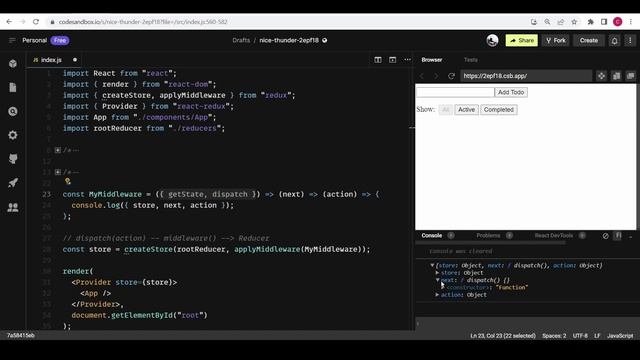Open the CodeSandbox hamburger menu
Viewport: 640px width, 360px height.
[x=12, y=40]
